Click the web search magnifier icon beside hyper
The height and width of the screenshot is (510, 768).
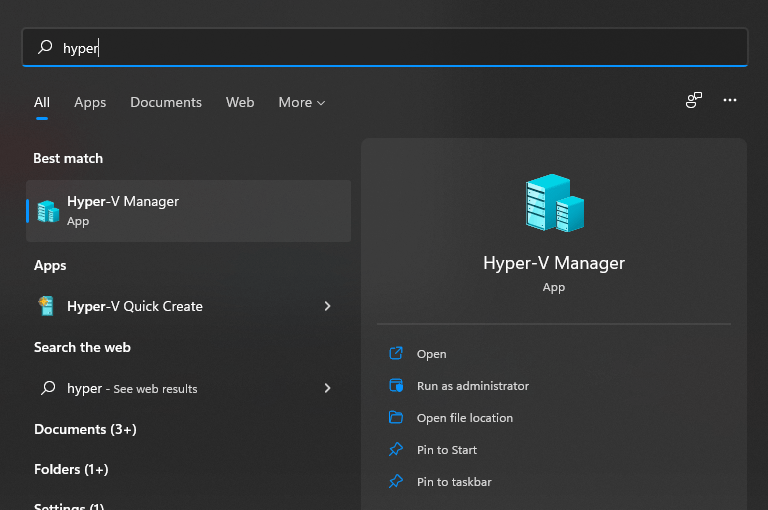coord(48,388)
